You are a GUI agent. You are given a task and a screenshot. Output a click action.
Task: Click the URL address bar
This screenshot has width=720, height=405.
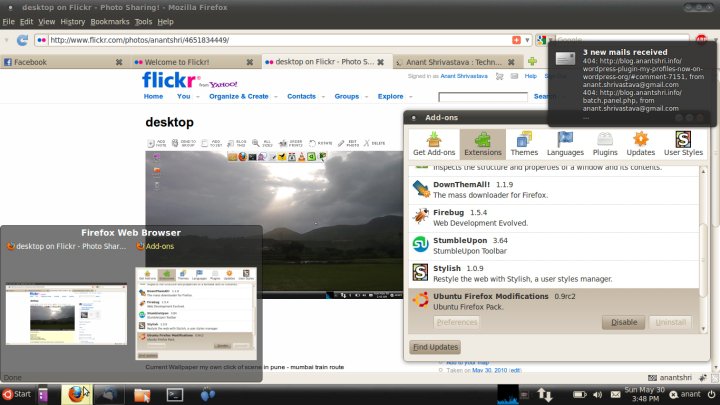270,40
